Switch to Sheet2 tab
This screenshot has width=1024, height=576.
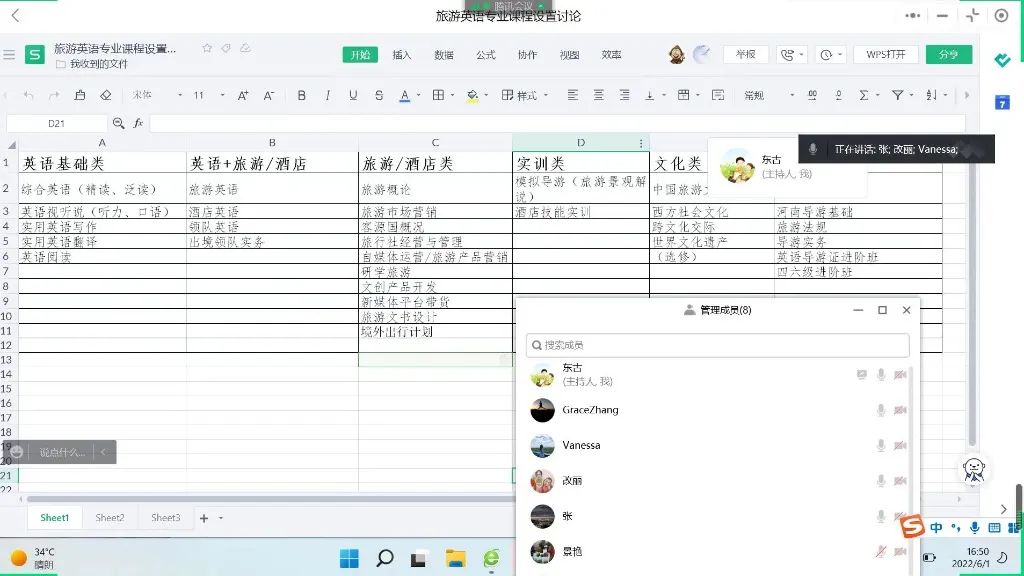coord(110,518)
